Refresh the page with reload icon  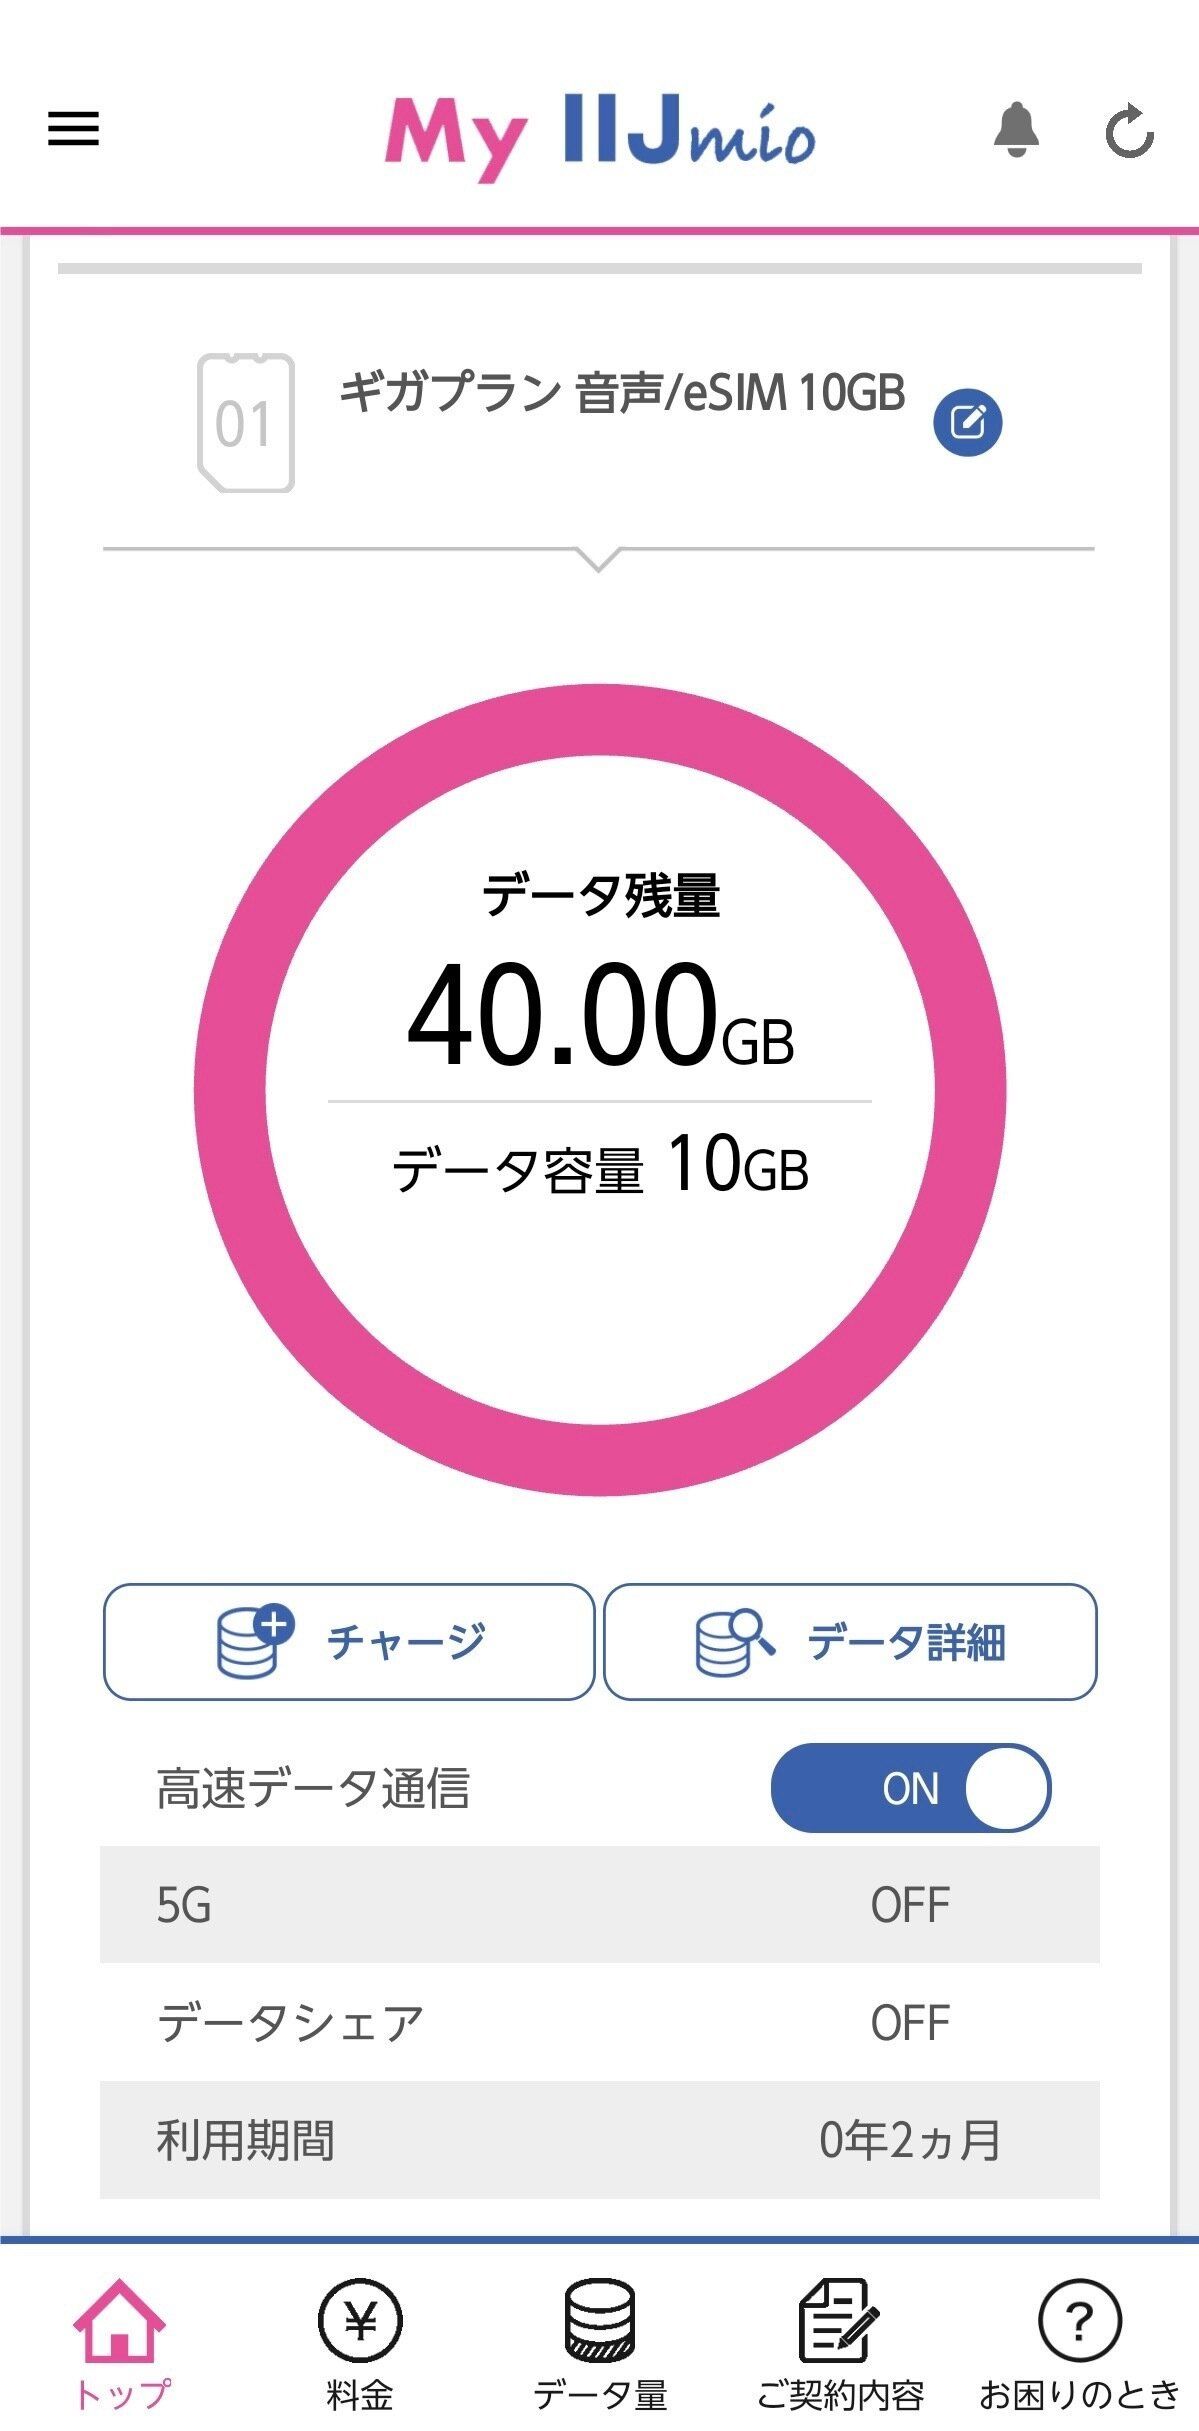1130,131
